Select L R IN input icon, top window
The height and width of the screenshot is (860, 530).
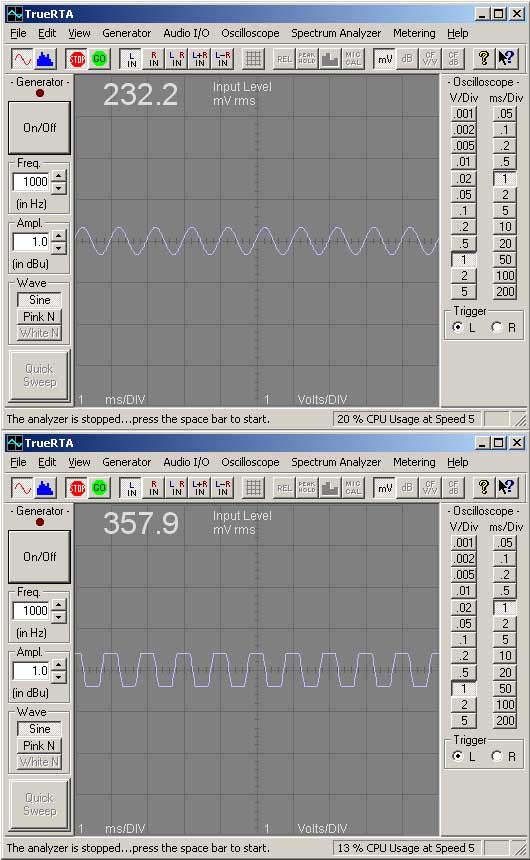[177, 59]
